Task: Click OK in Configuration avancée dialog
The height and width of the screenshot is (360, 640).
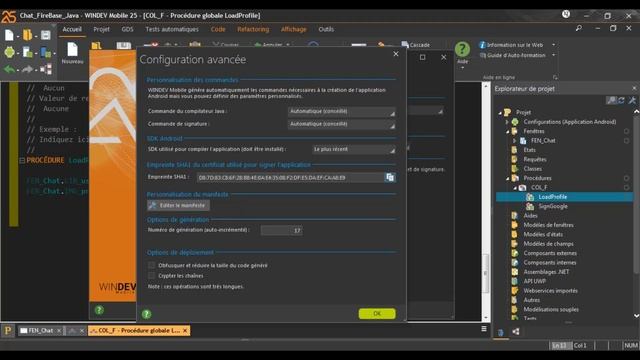Action: [x=377, y=313]
